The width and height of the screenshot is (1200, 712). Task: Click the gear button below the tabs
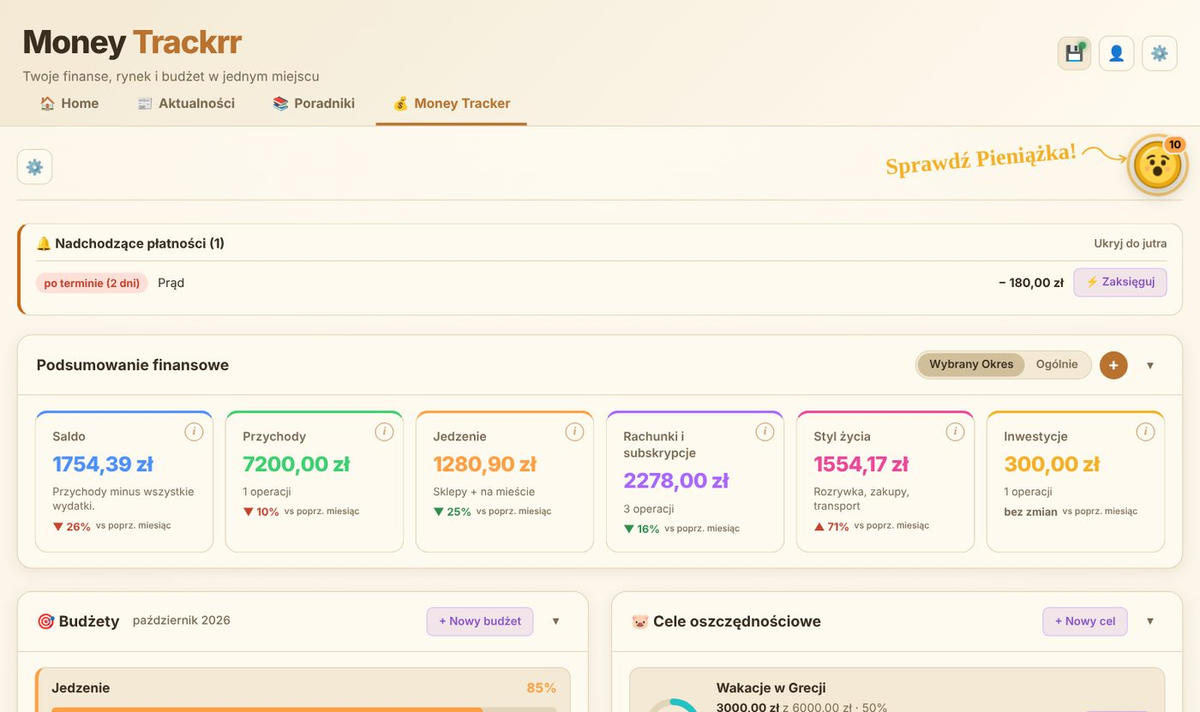click(35, 167)
